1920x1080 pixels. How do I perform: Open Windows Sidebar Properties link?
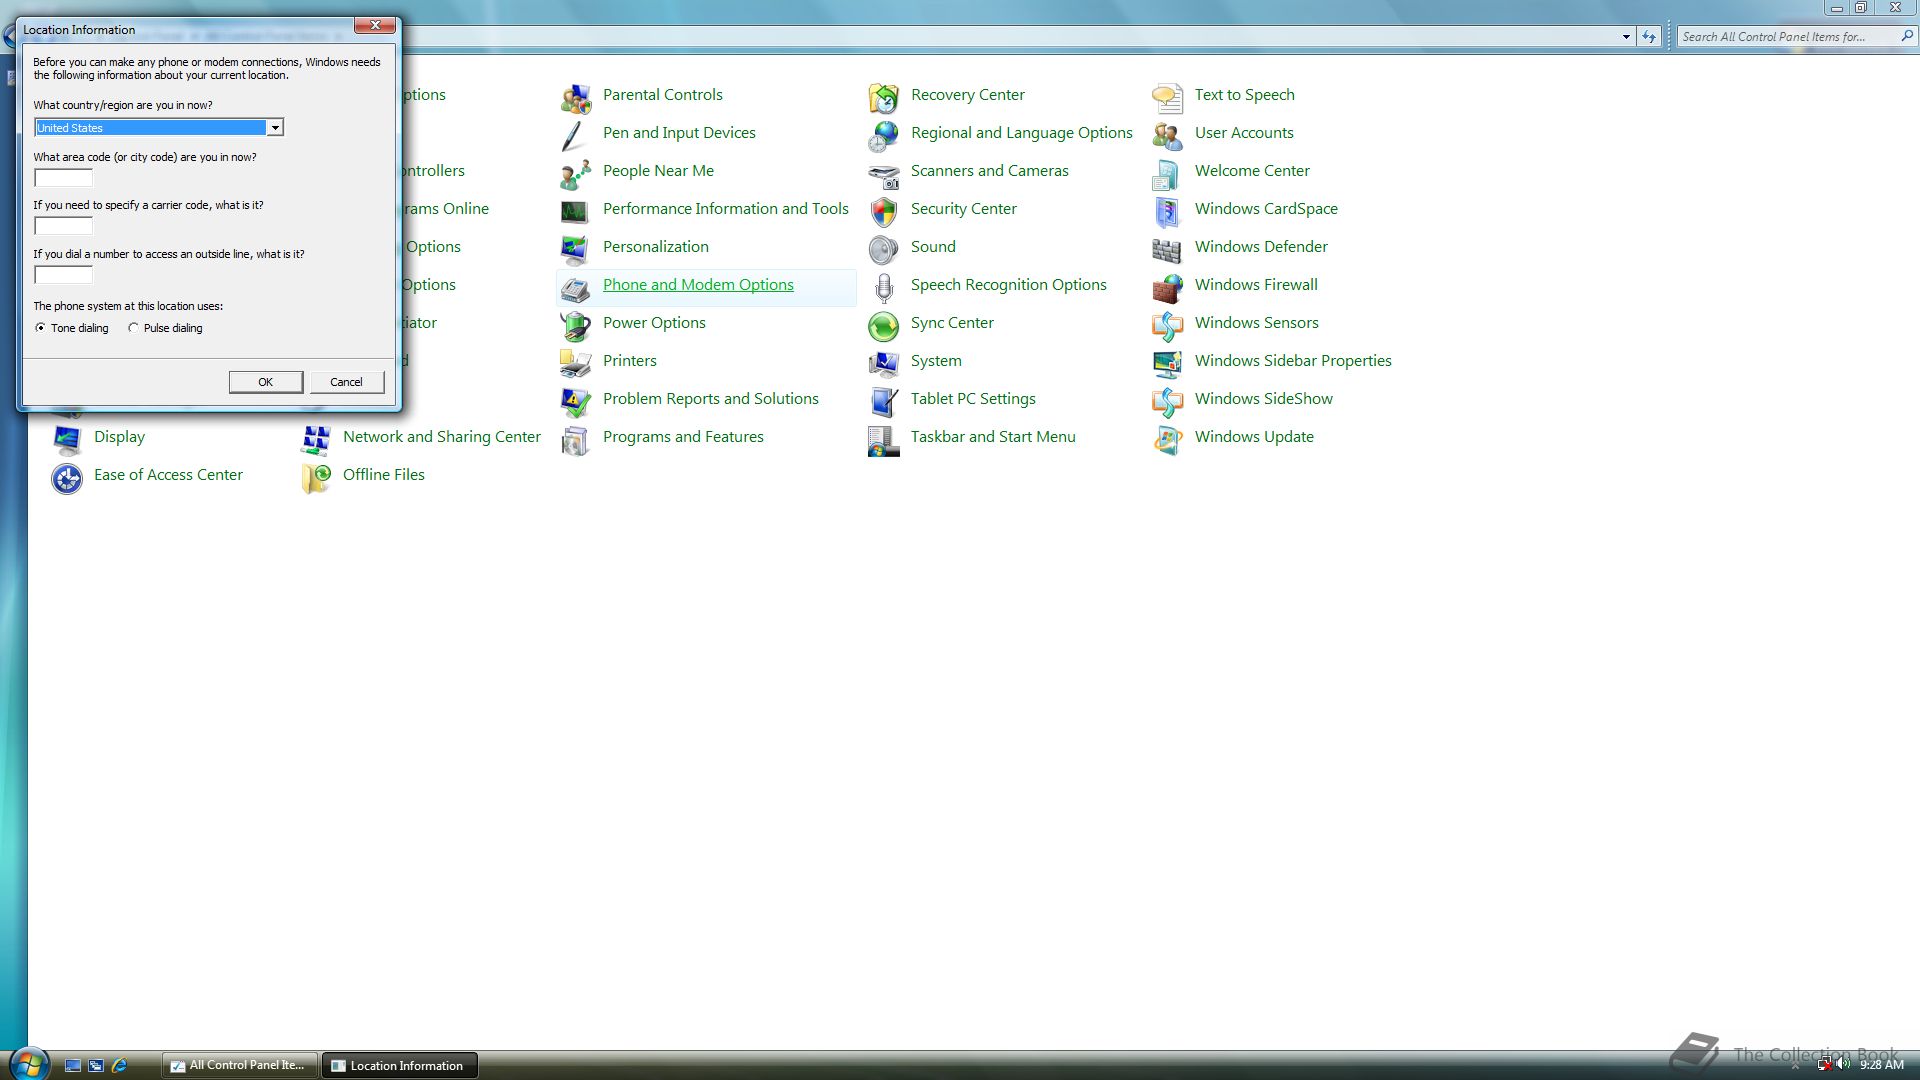pos(1293,361)
